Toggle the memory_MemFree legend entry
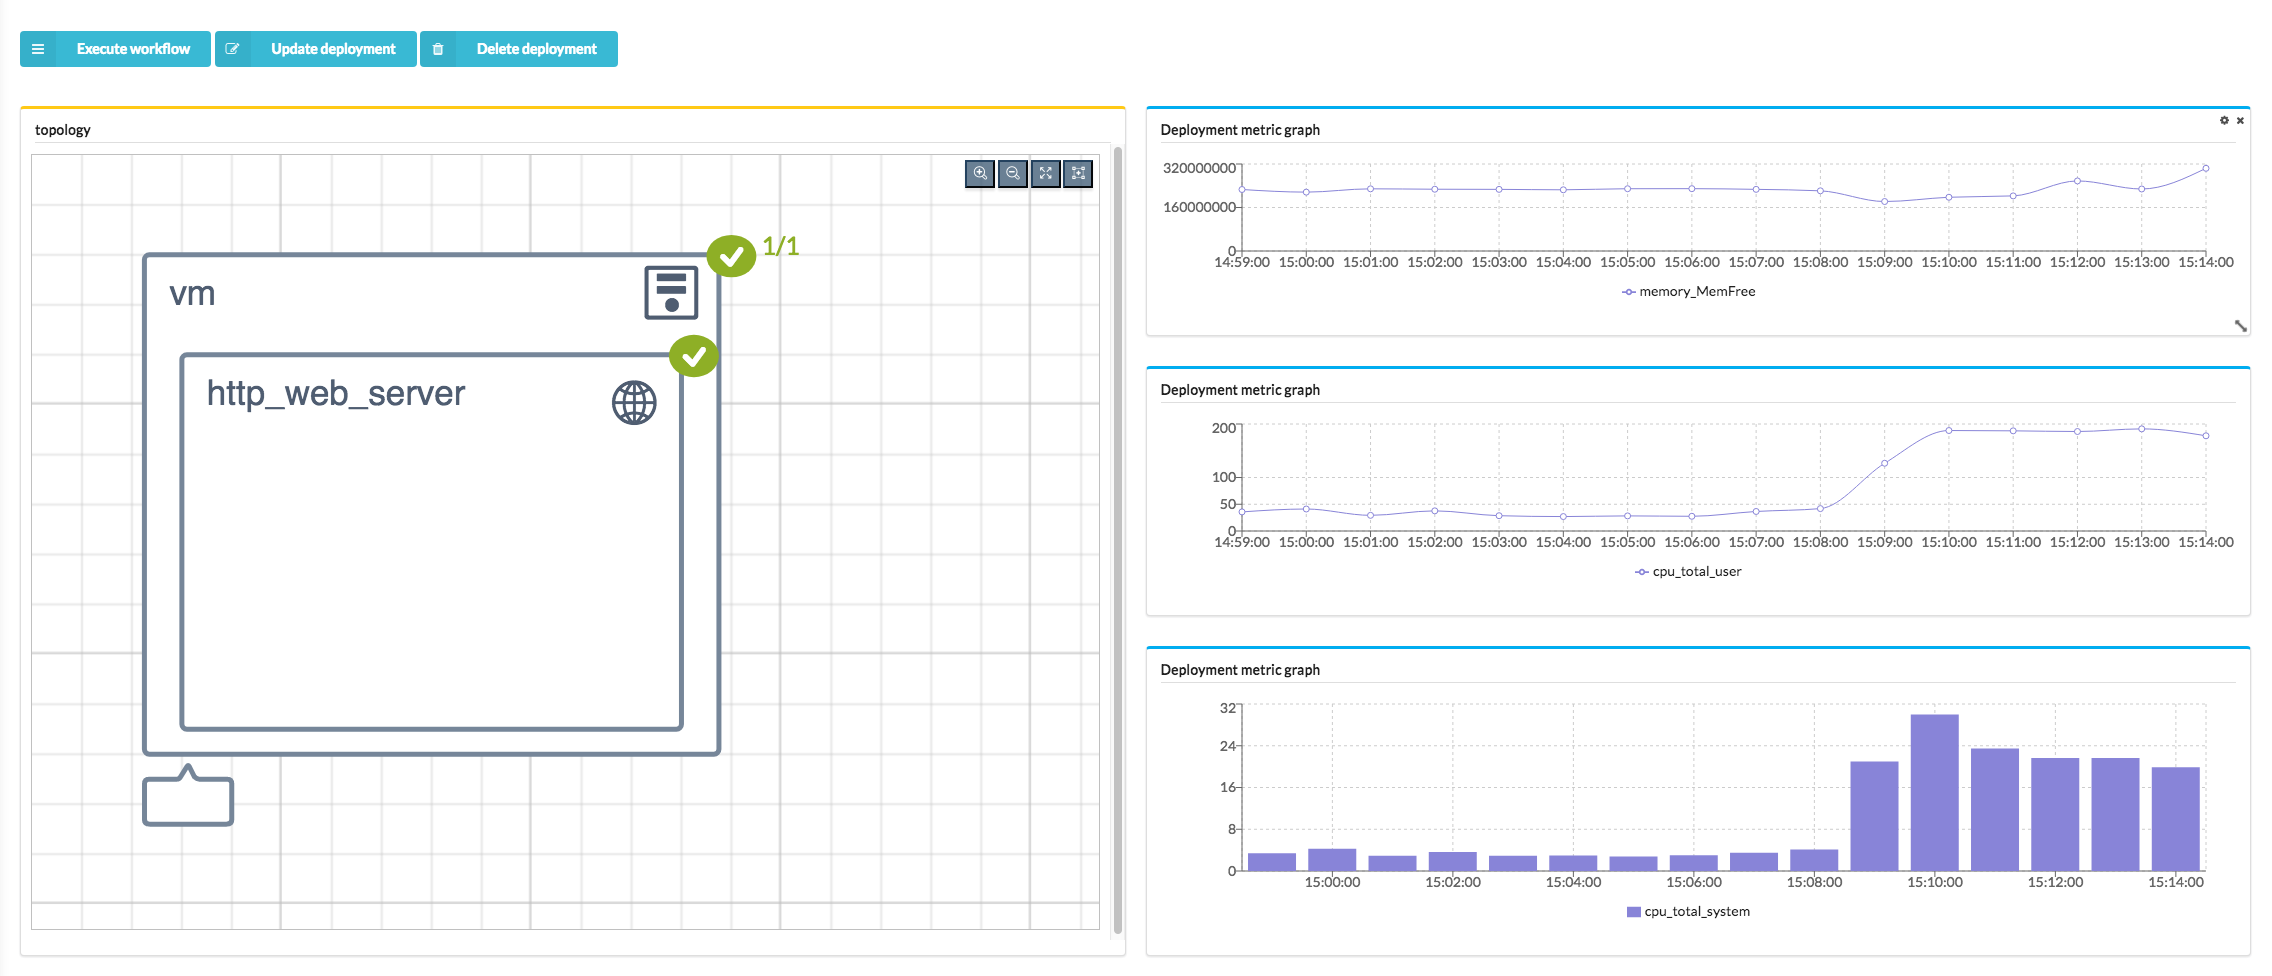This screenshot has width=2272, height=976. [x=1688, y=292]
